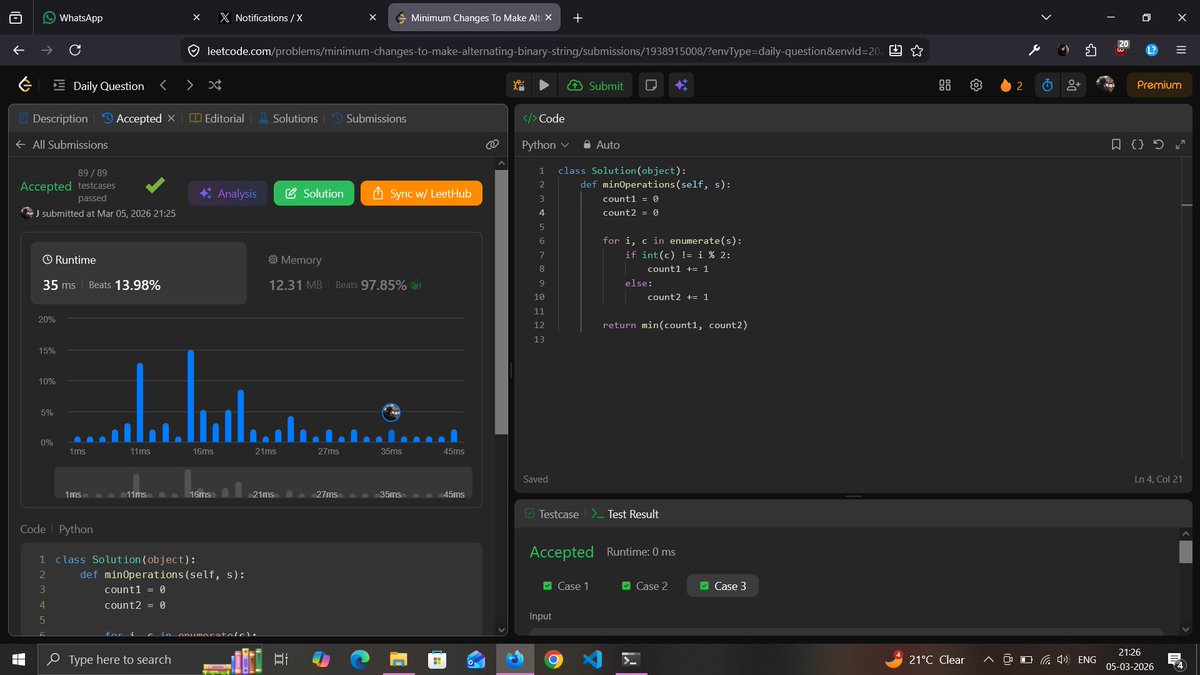
Task: Open LeetCode settings gear
Action: pyautogui.click(x=976, y=85)
